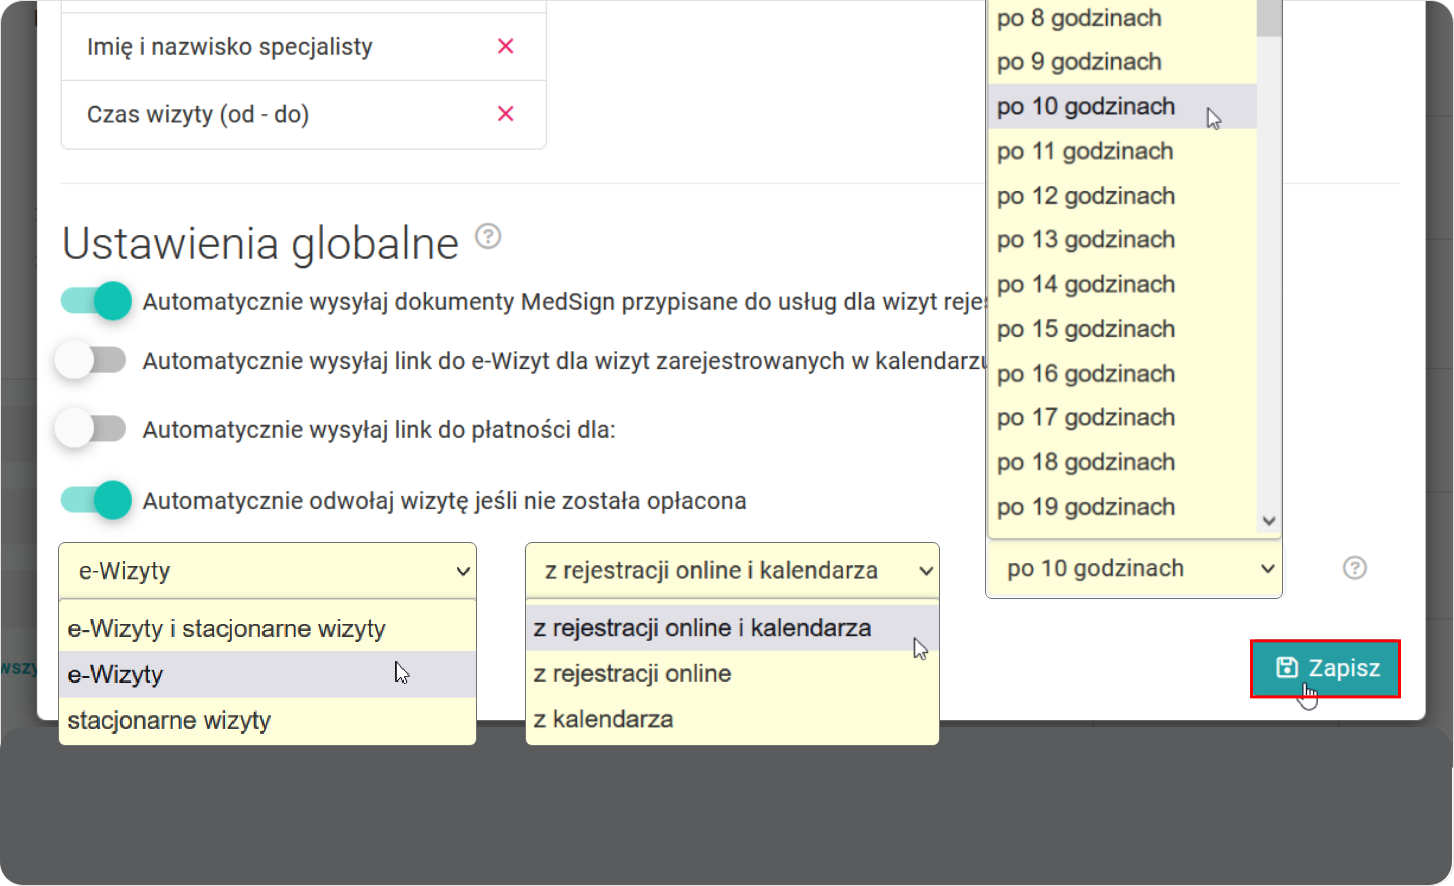Click the Zapisz save button
Screen dimensions: 1454x886
[x=1325, y=668]
